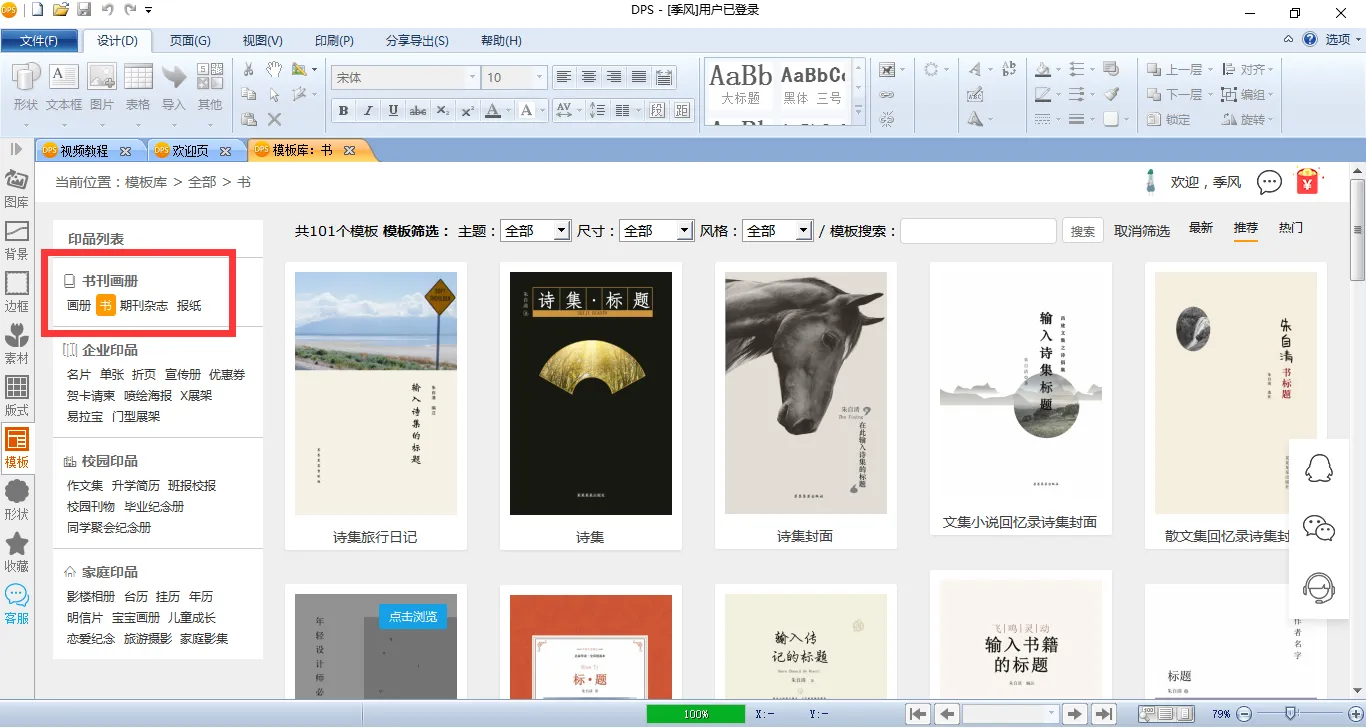This screenshot has width=1366, height=728.
Task: Click the 收藏 star icon
Action: [x=16, y=552]
